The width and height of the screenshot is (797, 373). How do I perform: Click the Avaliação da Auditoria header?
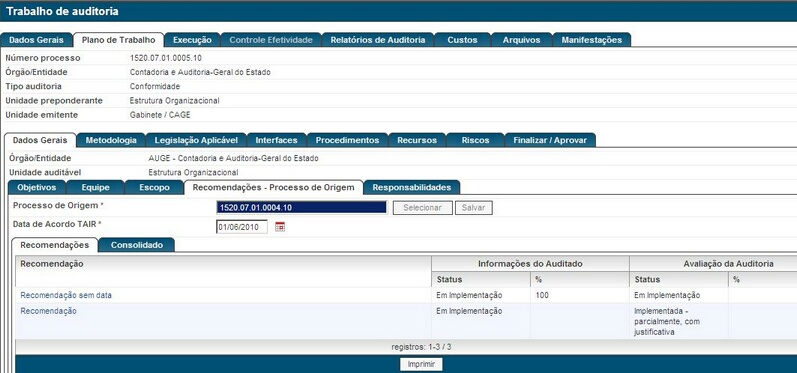tap(728, 264)
